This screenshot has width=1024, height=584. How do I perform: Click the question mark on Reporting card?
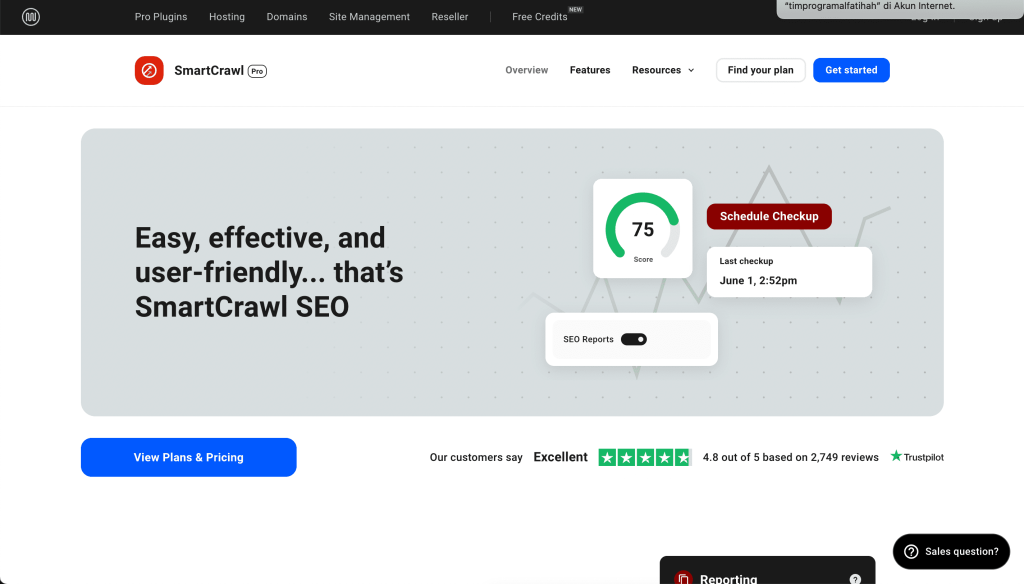click(x=855, y=578)
